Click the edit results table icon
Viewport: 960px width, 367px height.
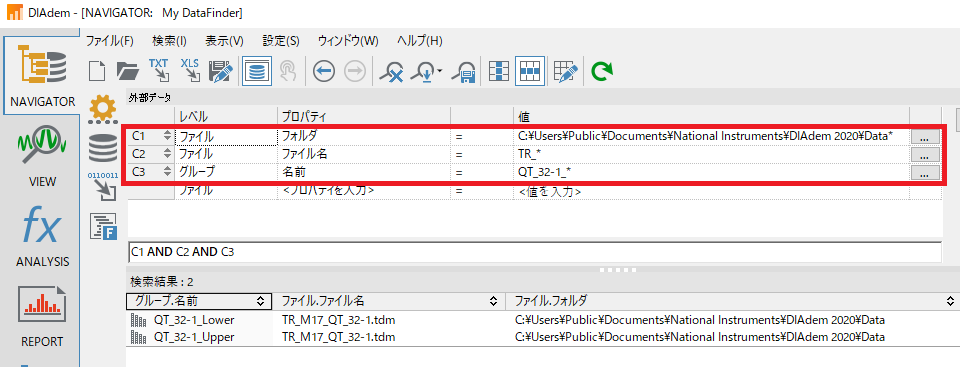566,72
